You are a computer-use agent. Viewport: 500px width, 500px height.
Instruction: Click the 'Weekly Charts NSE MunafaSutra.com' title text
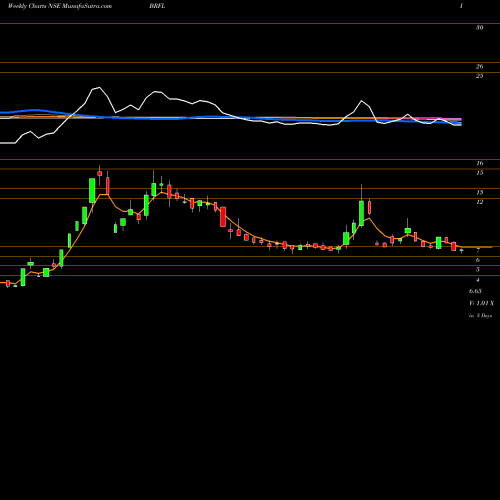click(x=60, y=6)
